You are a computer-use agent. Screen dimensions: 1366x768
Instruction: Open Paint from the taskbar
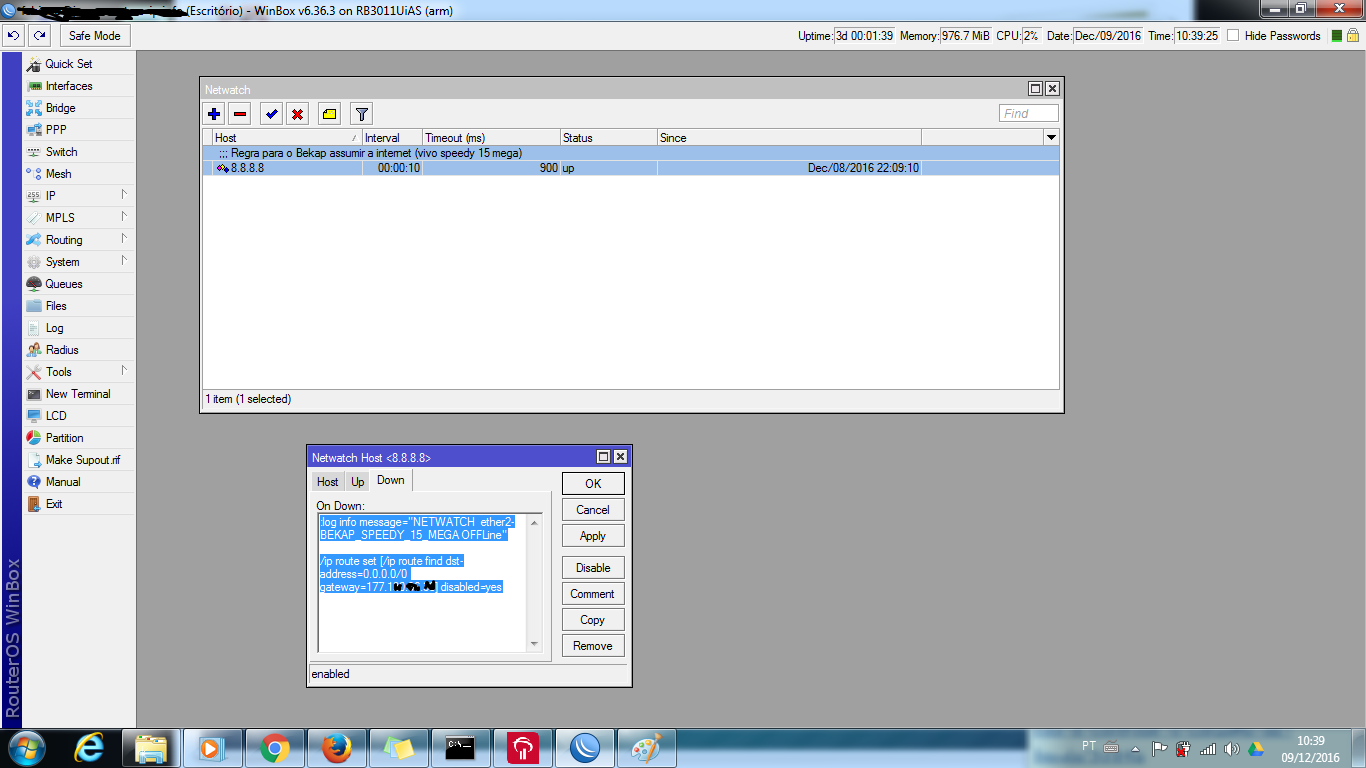pyautogui.click(x=647, y=748)
